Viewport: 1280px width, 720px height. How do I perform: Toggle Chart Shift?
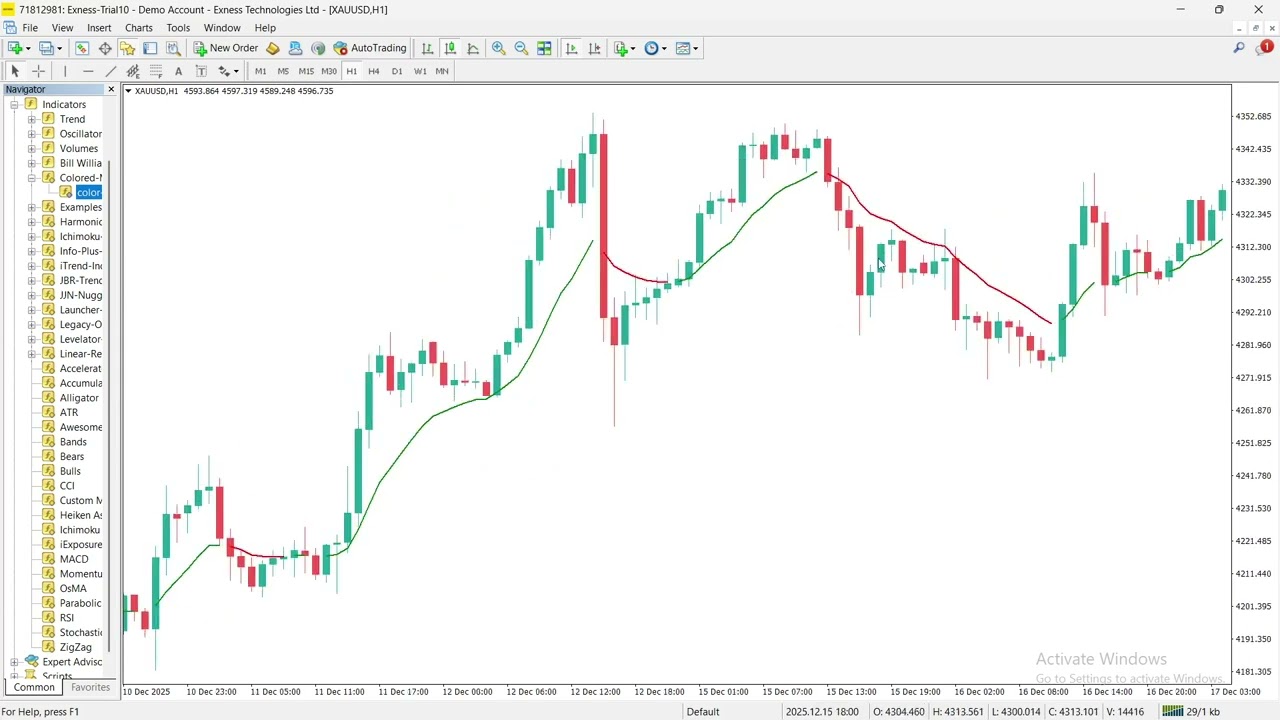pos(595,48)
